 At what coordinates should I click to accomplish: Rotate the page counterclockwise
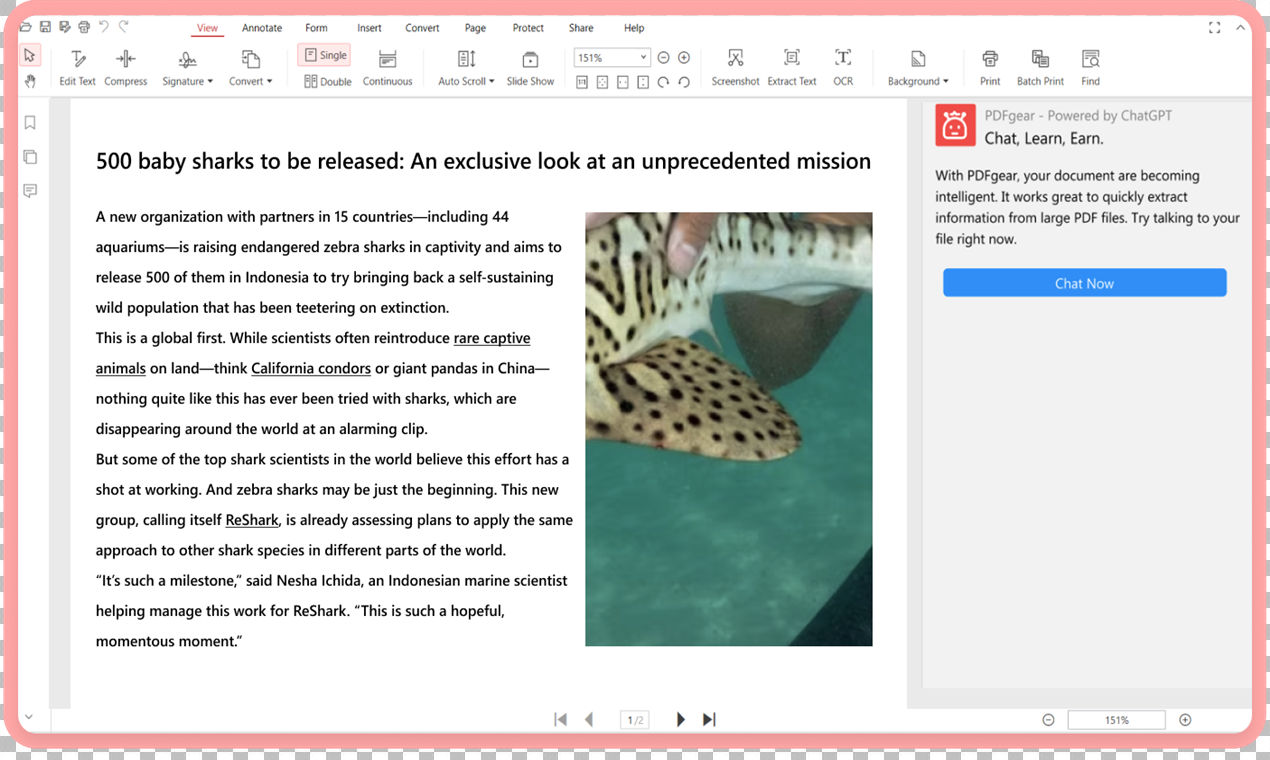pyautogui.click(x=684, y=82)
